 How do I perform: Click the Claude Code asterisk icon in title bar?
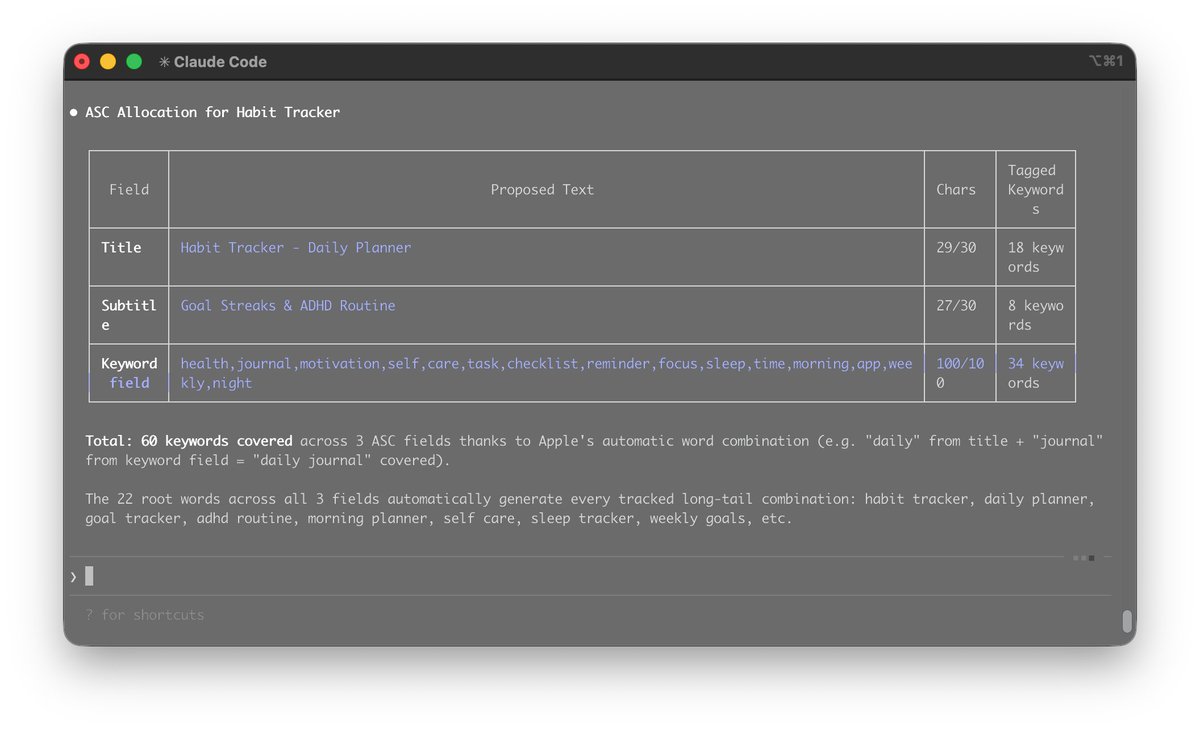(x=164, y=62)
